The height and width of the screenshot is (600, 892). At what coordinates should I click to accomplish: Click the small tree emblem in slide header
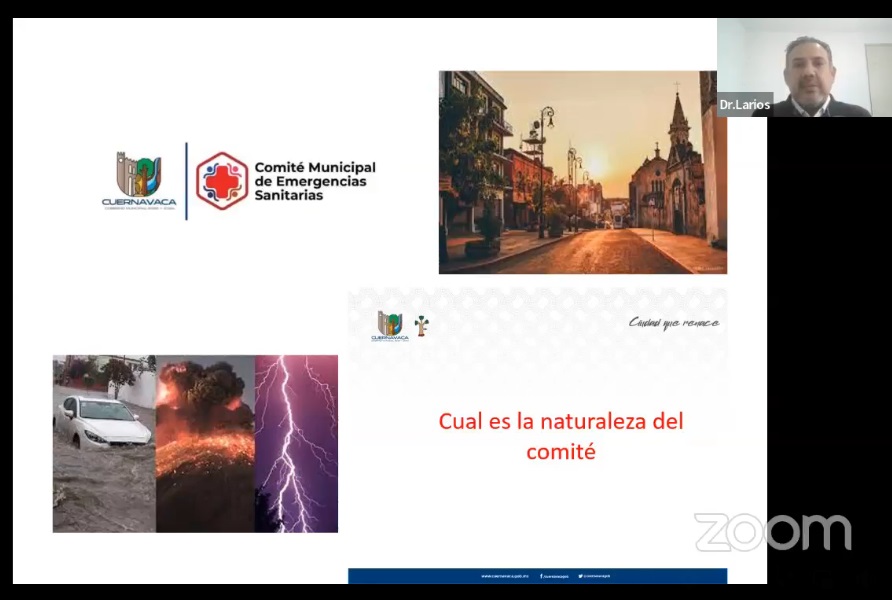pos(422,325)
